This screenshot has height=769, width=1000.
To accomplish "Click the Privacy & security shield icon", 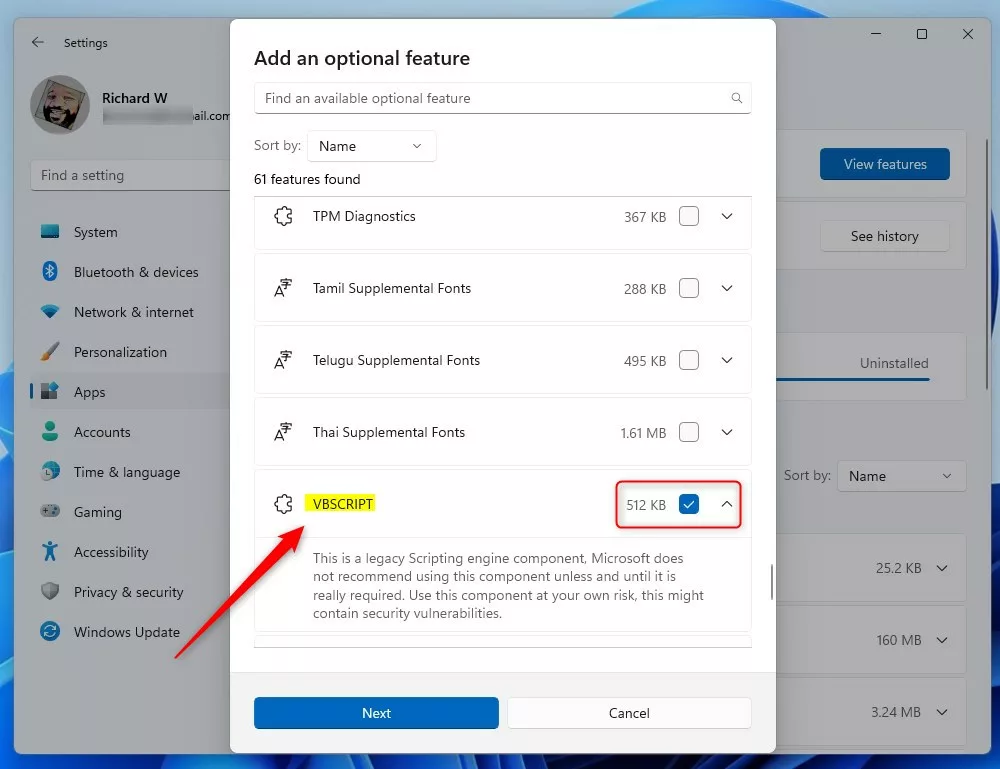I will coord(50,592).
